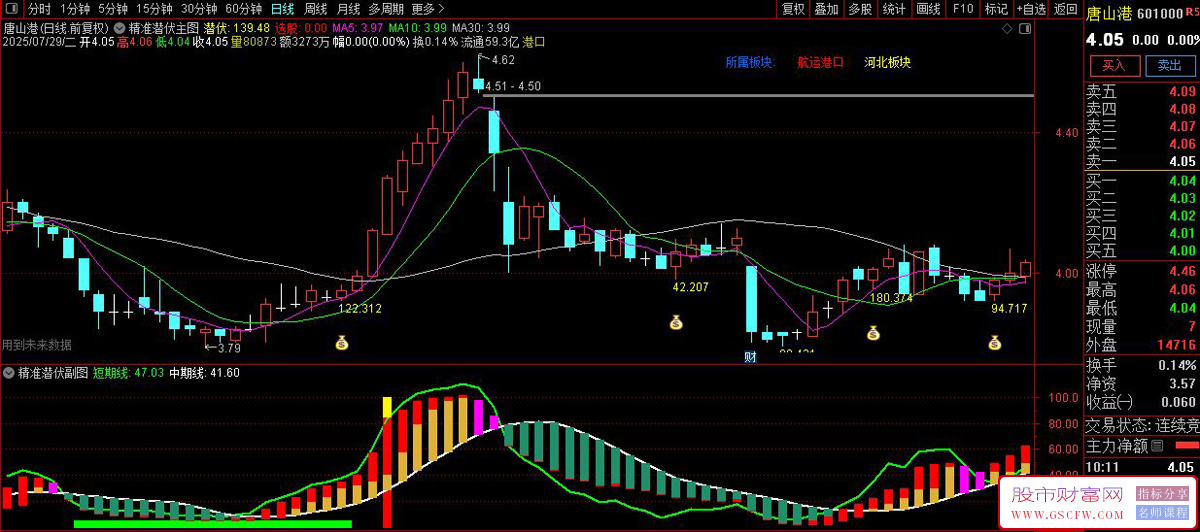This screenshot has height=532, width=1200.
Task: Click the green horizontal bar in sub-chart
Action: tap(213, 523)
